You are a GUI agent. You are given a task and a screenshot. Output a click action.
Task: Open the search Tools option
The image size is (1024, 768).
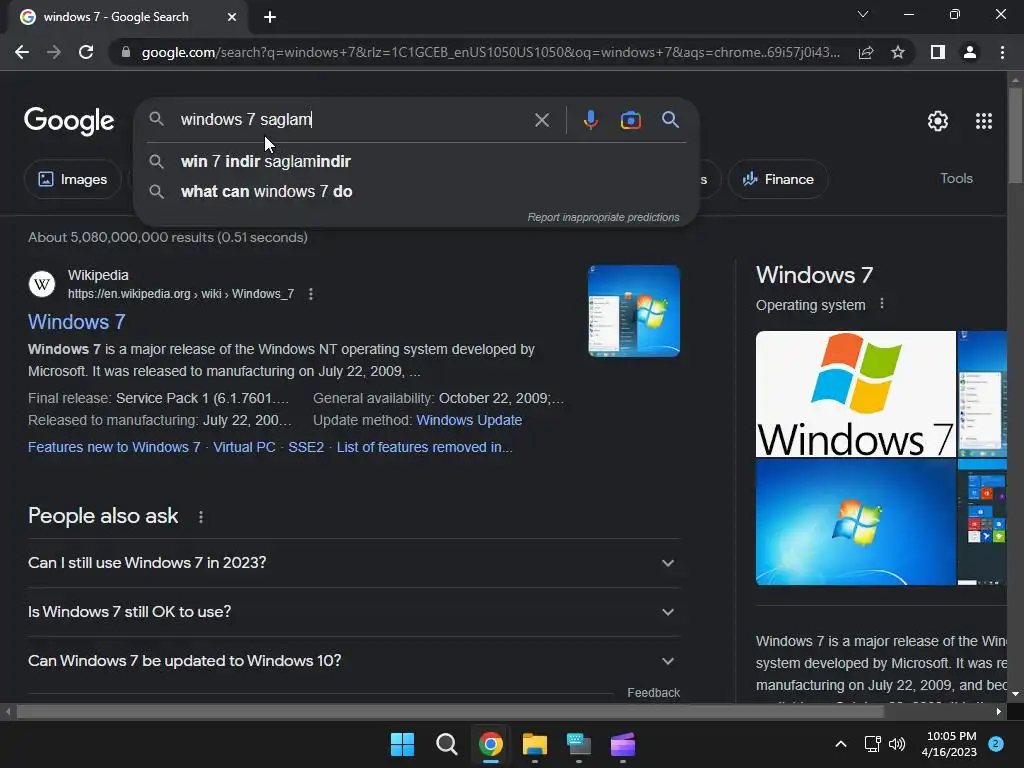pos(956,178)
